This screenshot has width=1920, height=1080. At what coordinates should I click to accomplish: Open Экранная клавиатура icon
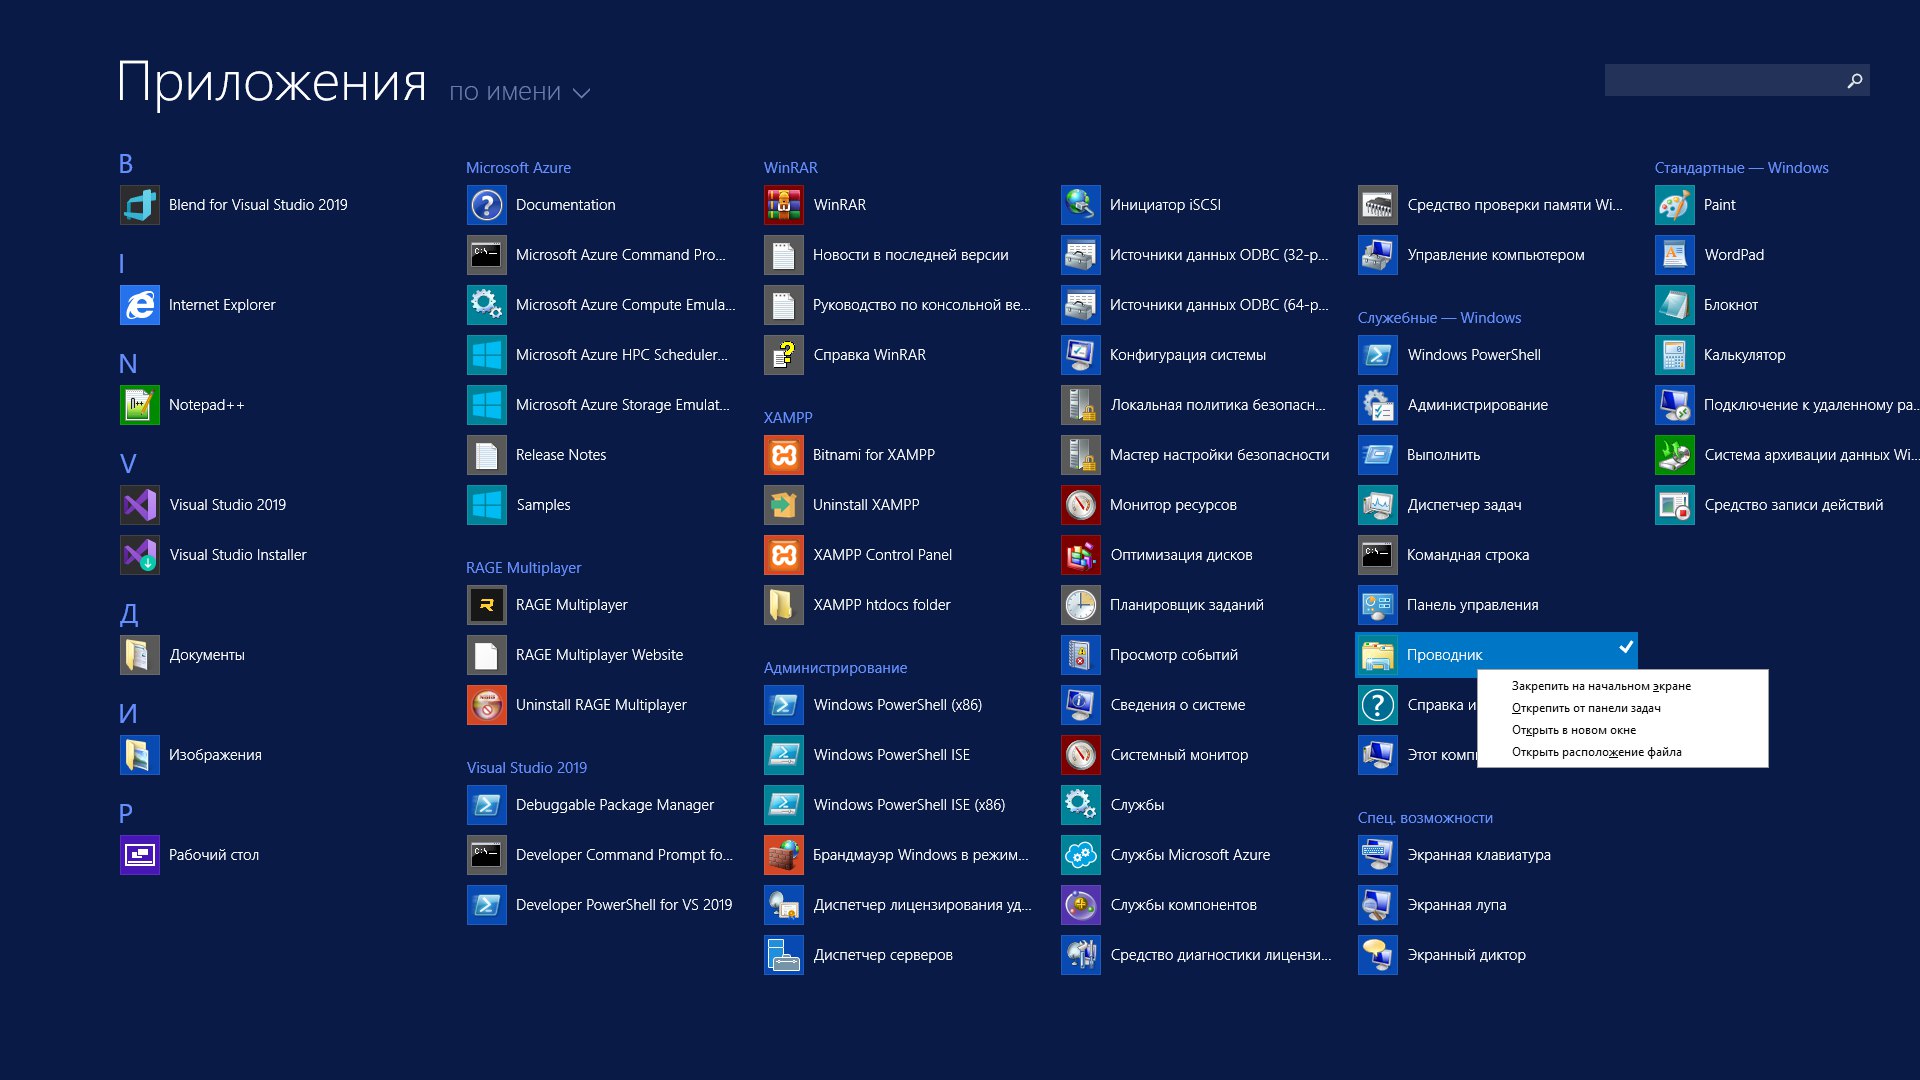click(1378, 855)
